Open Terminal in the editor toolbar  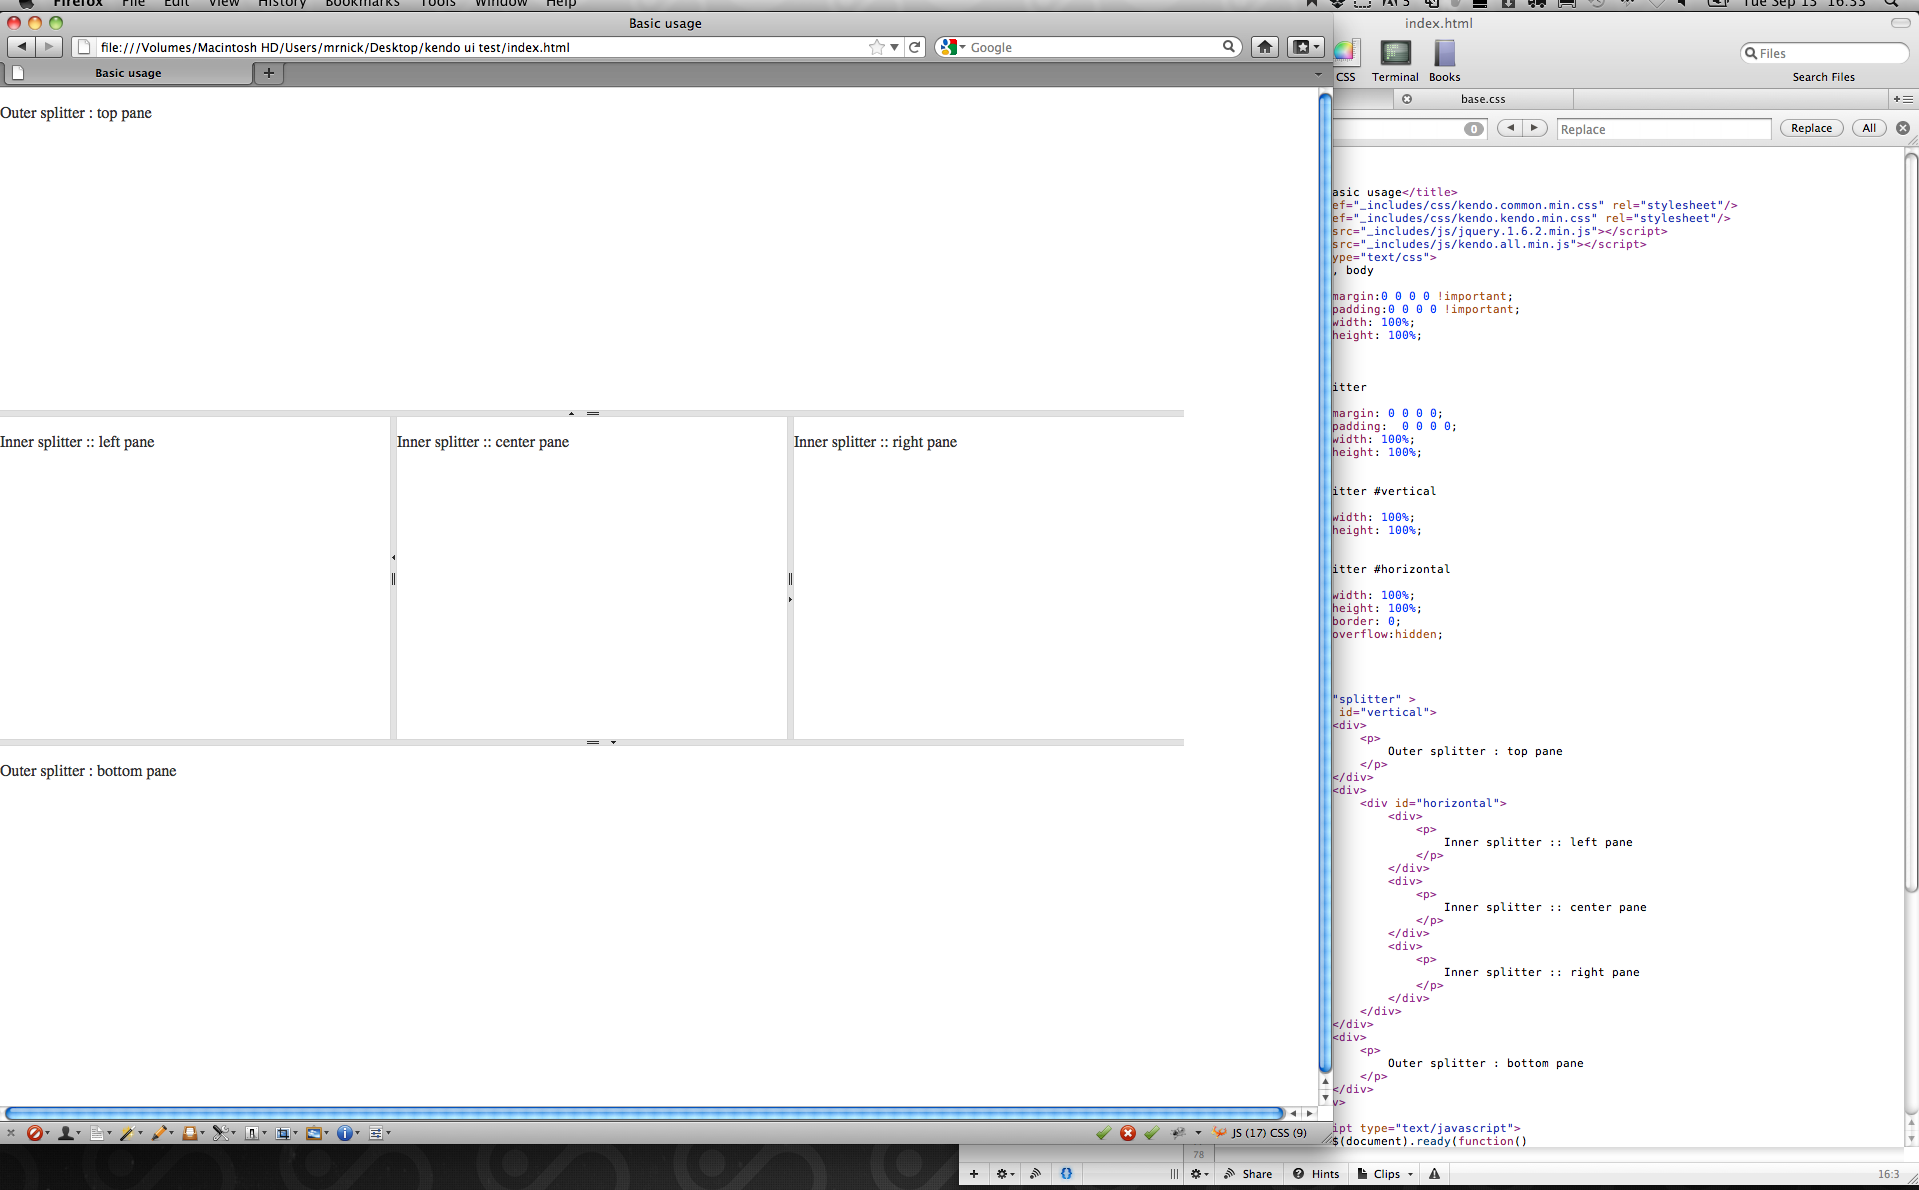coord(1395,61)
